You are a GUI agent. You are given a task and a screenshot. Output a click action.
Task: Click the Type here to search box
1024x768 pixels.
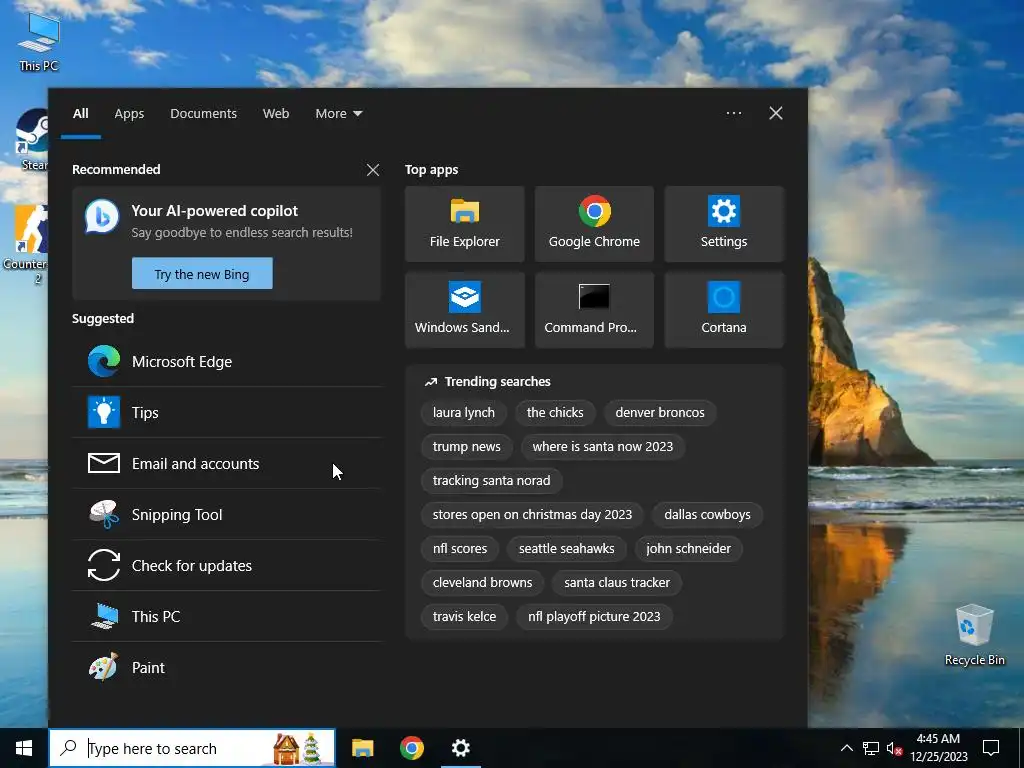coord(192,748)
